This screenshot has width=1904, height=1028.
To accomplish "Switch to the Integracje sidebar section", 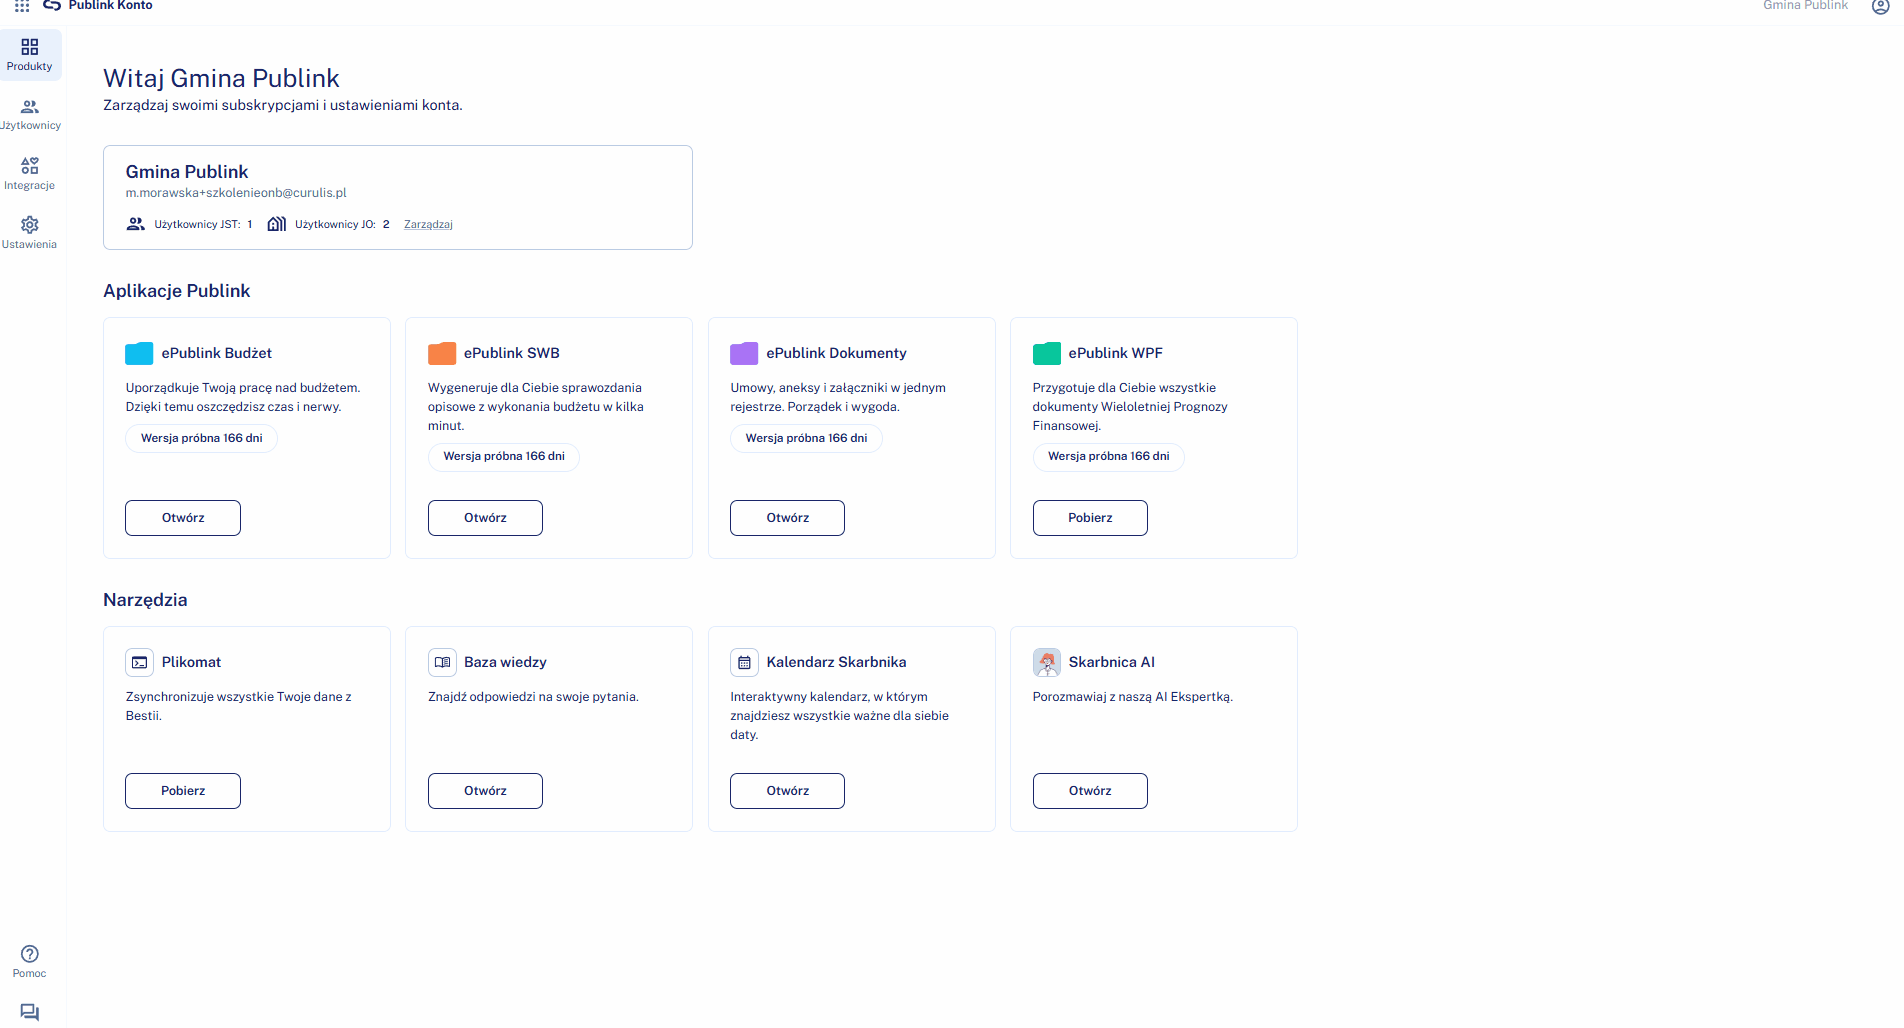I will click(x=30, y=173).
